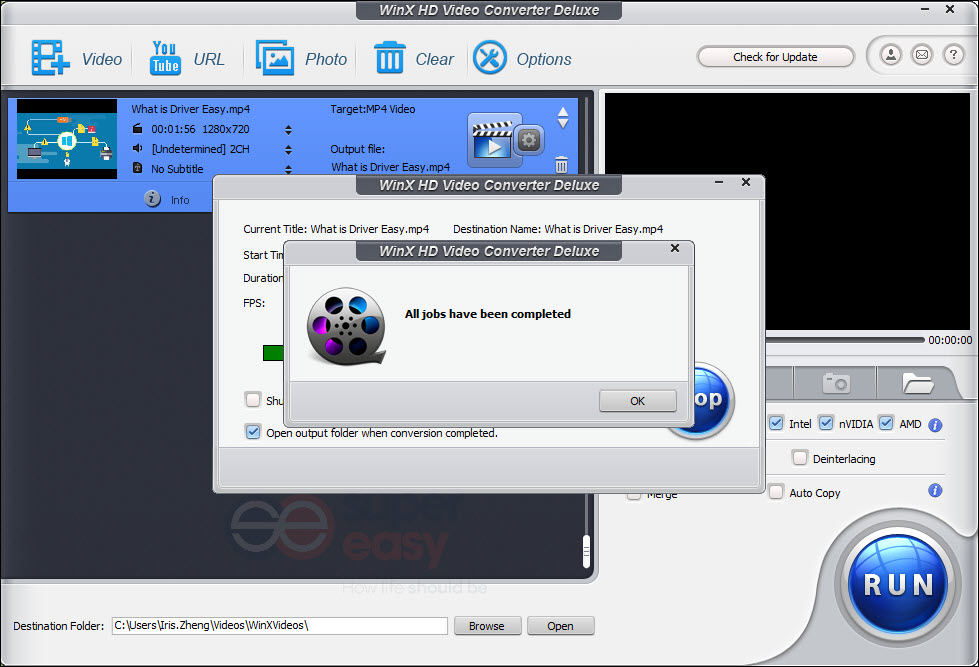The width and height of the screenshot is (979, 667).
Task: Minimize the conversion progress window
Action: point(719,182)
